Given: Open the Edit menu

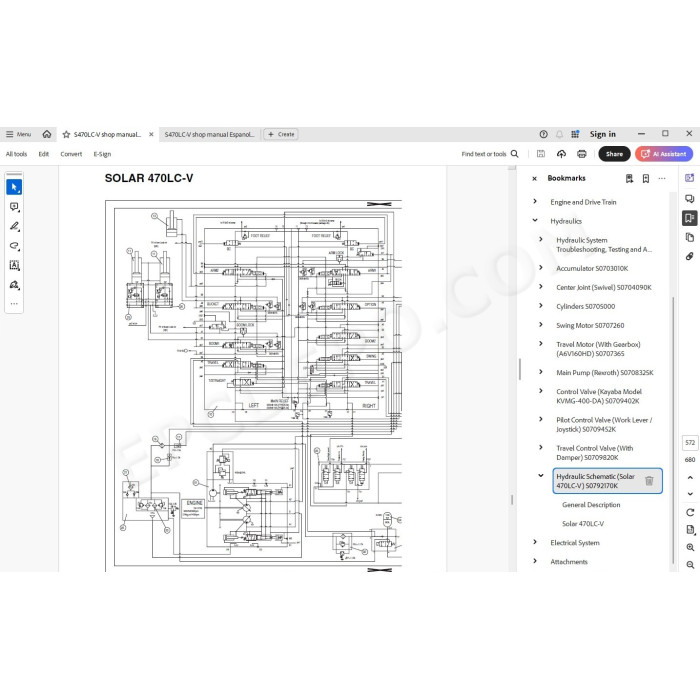Looking at the screenshot, I should coord(44,154).
